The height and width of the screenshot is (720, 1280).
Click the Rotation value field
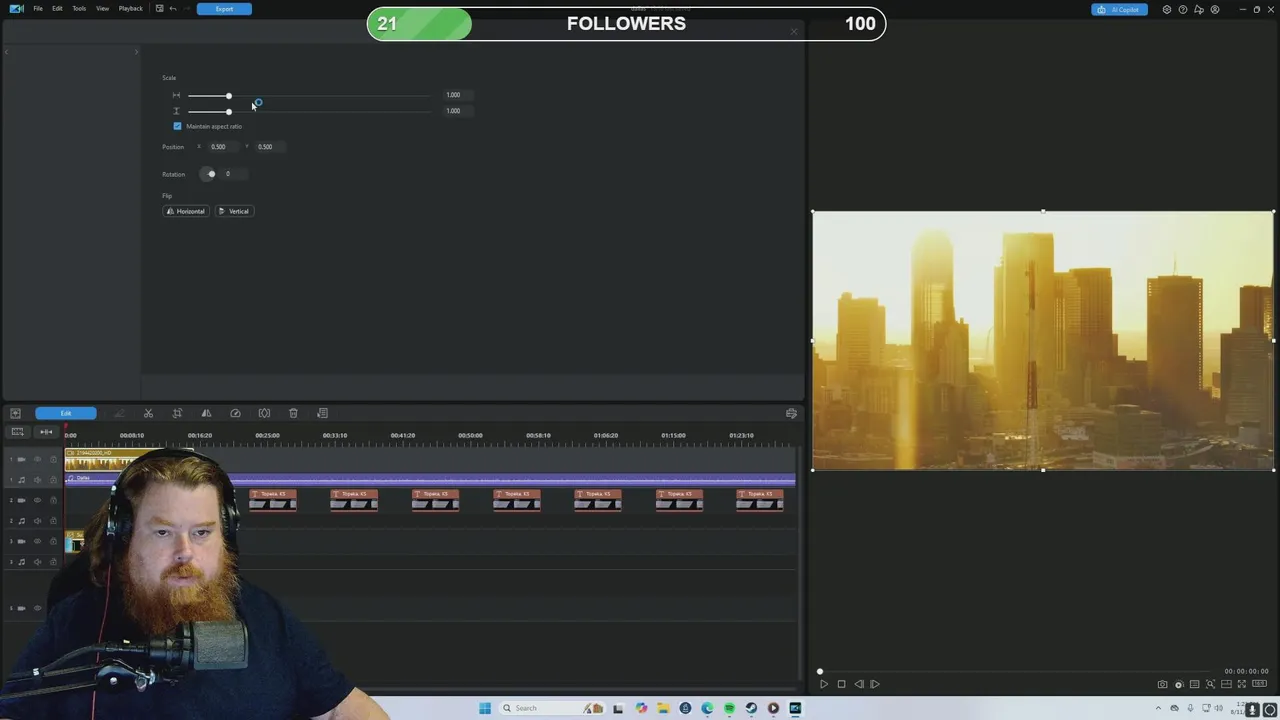235,174
